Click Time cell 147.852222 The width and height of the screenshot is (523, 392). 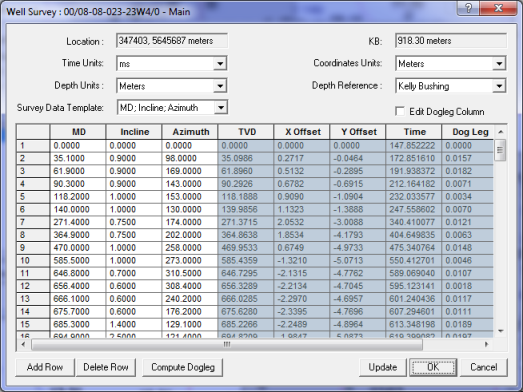click(x=415, y=145)
